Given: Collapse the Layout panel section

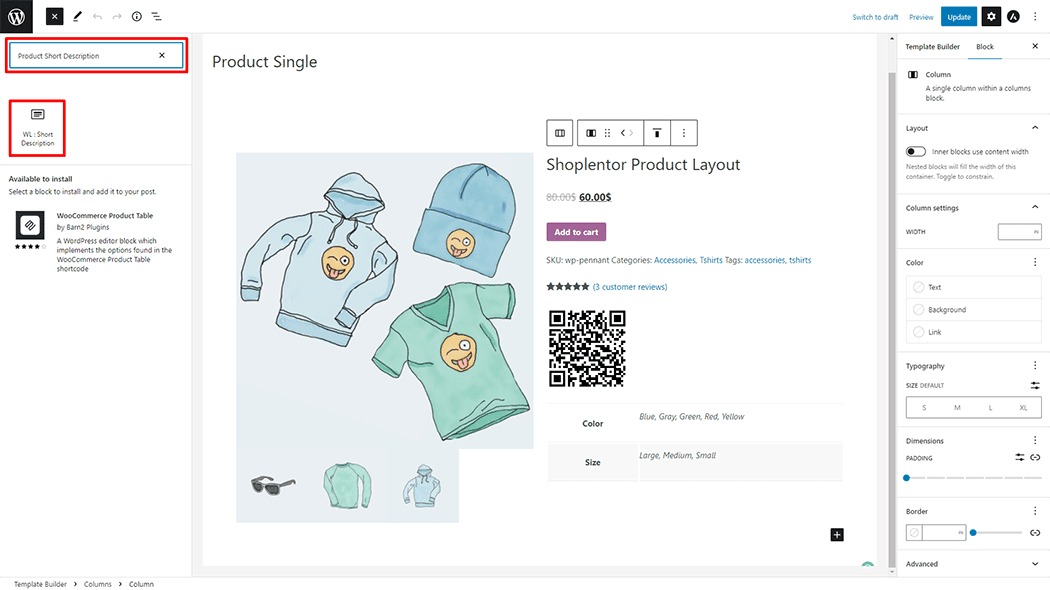Looking at the screenshot, I should (1035, 128).
